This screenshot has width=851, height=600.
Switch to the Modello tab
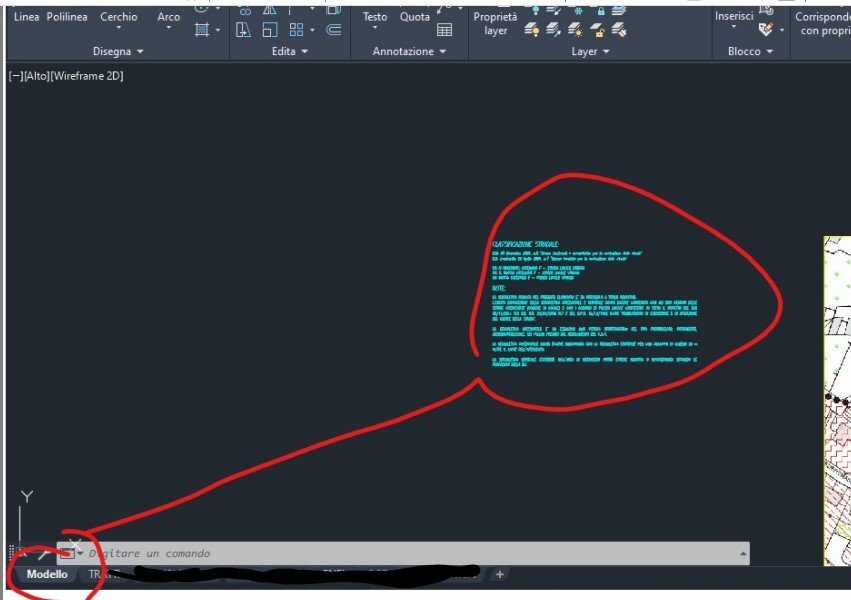(x=47, y=574)
